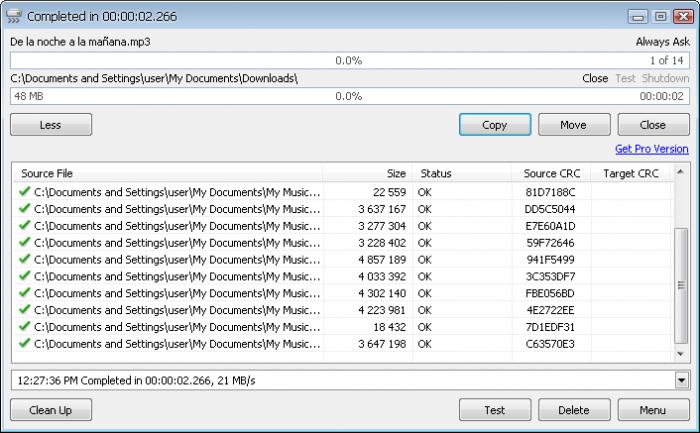Click the file list scrollbar down arrow

[x=680, y=354]
